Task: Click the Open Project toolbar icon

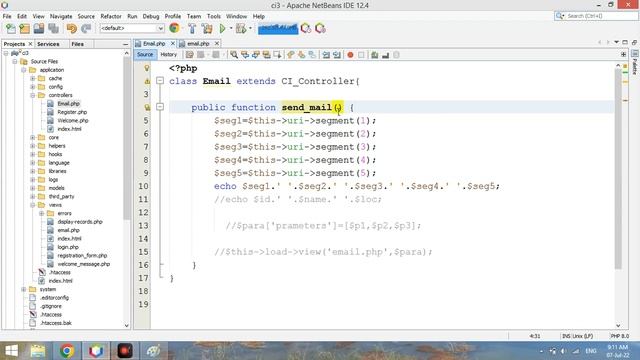Action: pos(39,29)
